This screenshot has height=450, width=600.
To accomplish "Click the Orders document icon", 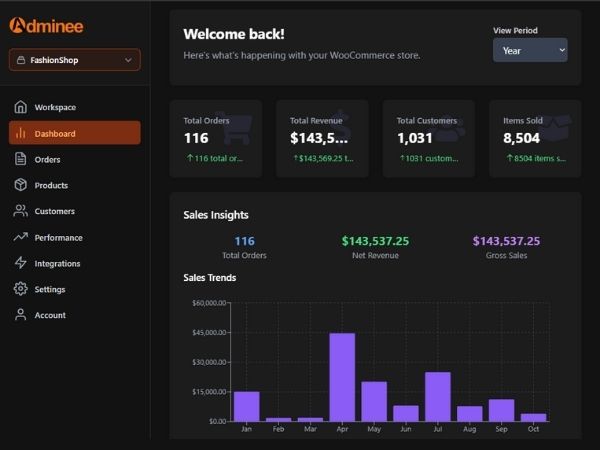I will pyautogui.click(x=20, y=159).
